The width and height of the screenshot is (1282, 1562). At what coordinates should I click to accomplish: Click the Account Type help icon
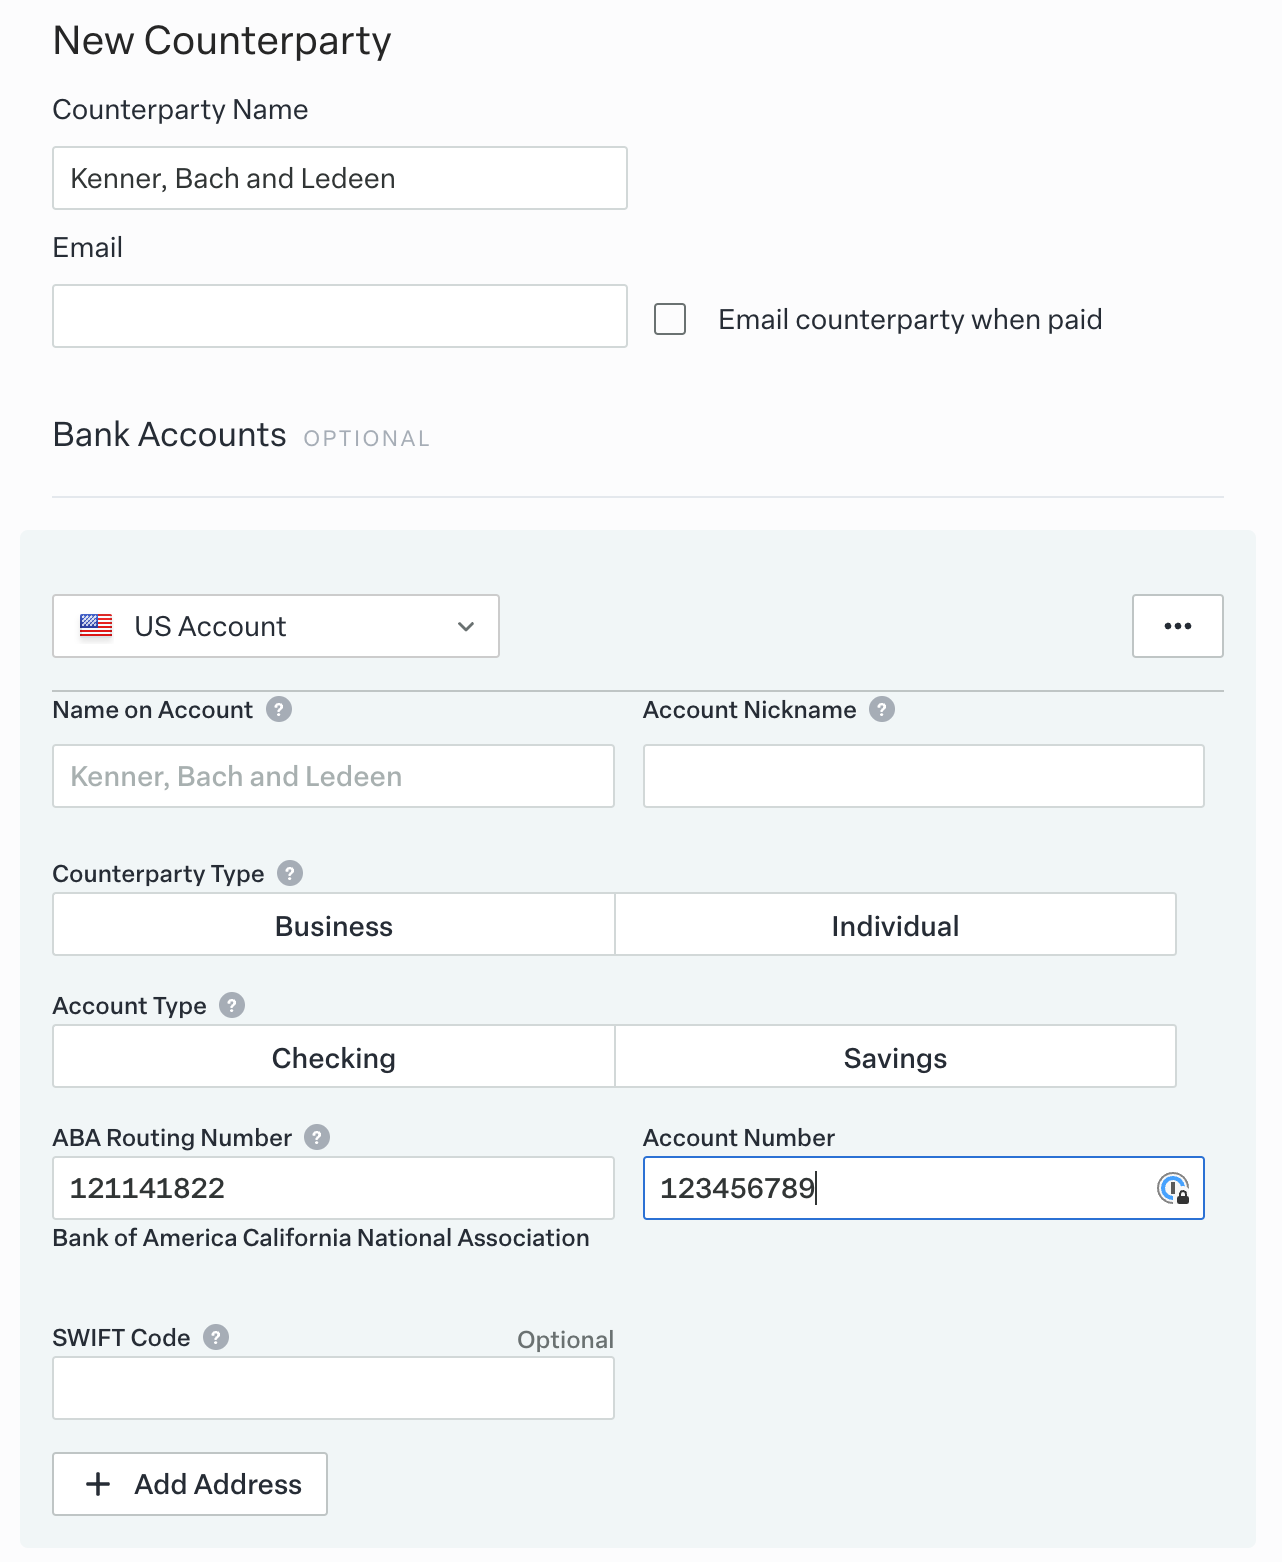point(232,1006)
